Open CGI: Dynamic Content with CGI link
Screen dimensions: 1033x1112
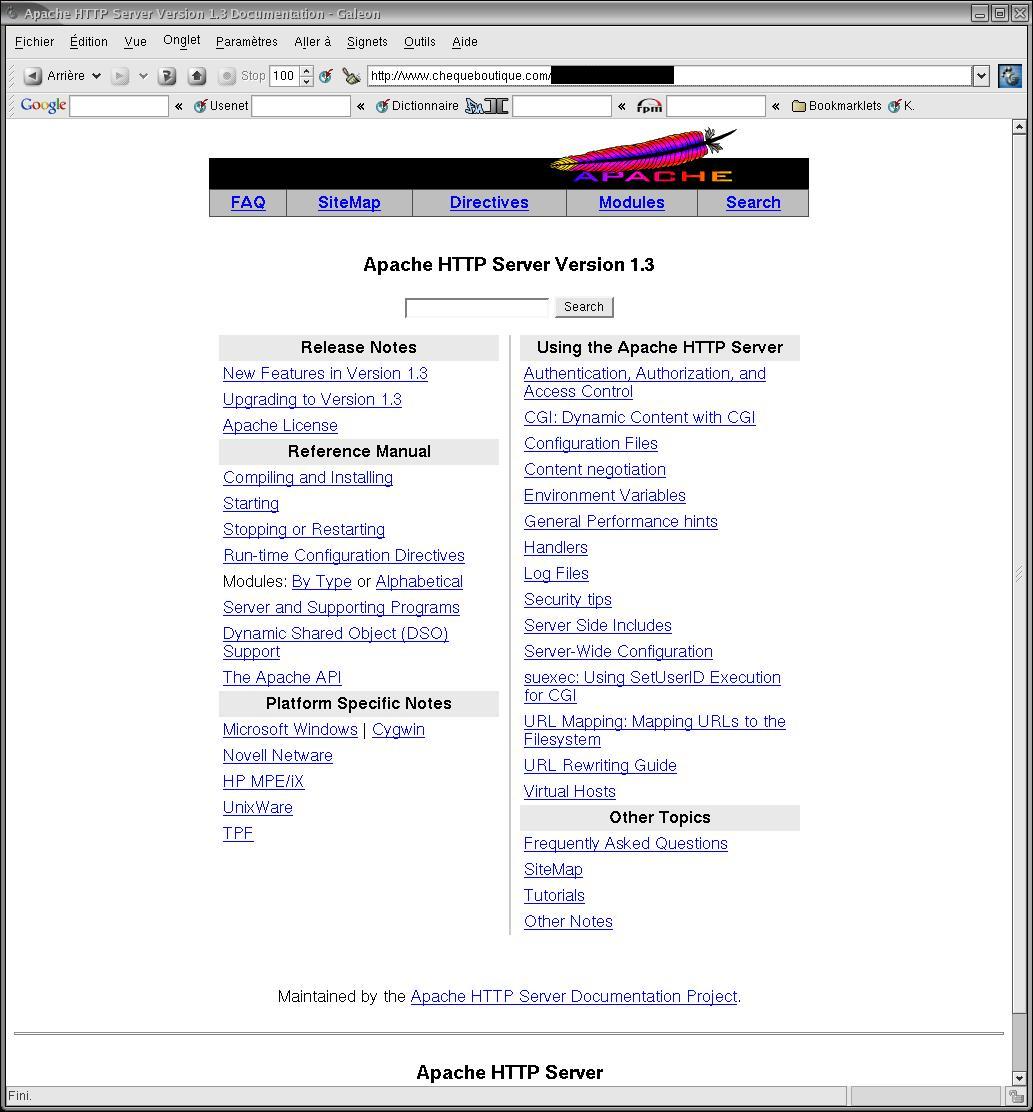click(640, 418)
